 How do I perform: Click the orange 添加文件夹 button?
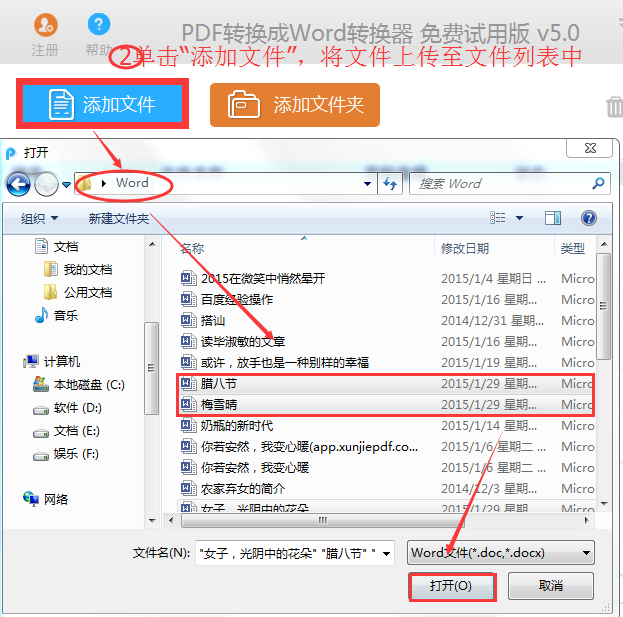point(295,105)
